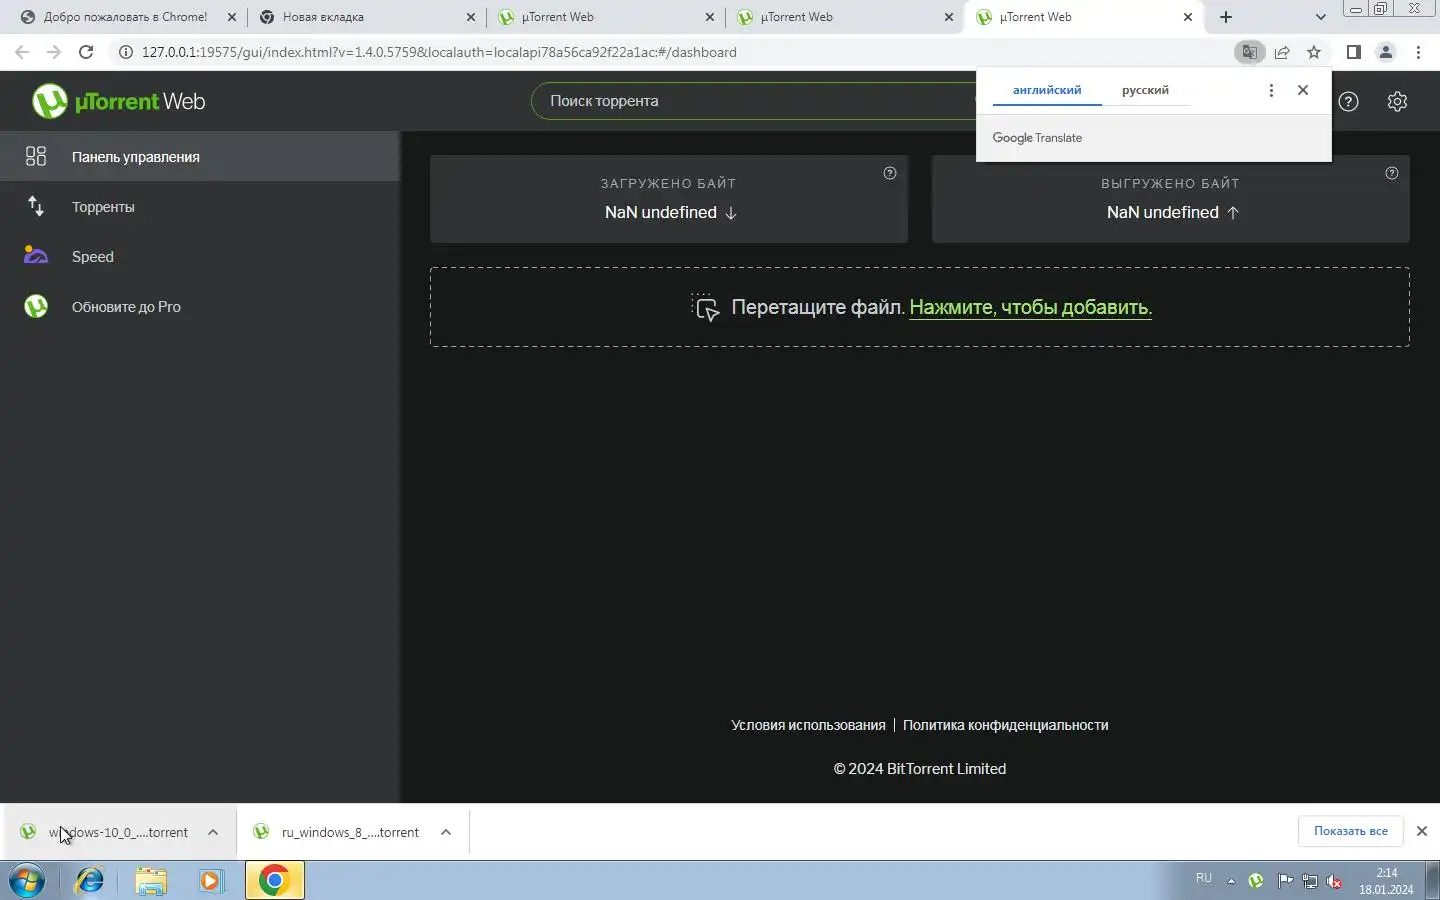The width and height of the screenshot is (1440, 900).
Task: Switch to Добро пожаловать в Chrome tab
Action: click(x=125, y=17)
